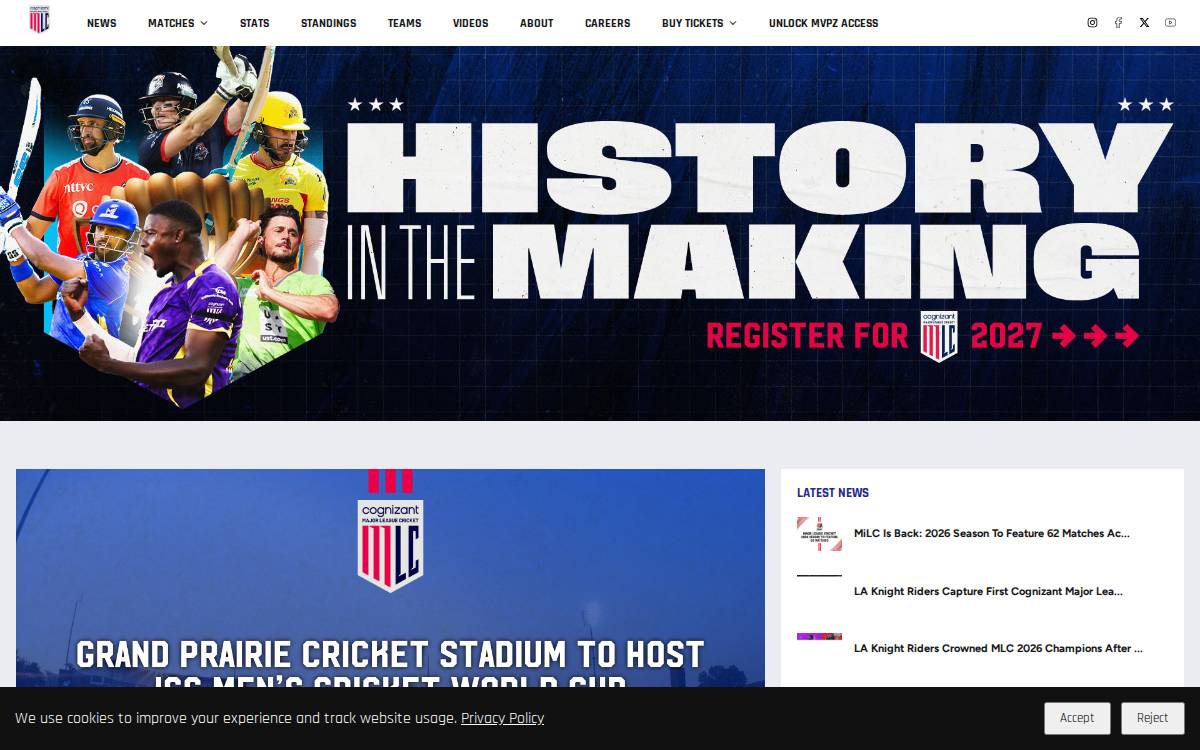Screen dimensions: 1200x750
Task: Open the Facebook social icon
Action: (x=1118, y=23)
